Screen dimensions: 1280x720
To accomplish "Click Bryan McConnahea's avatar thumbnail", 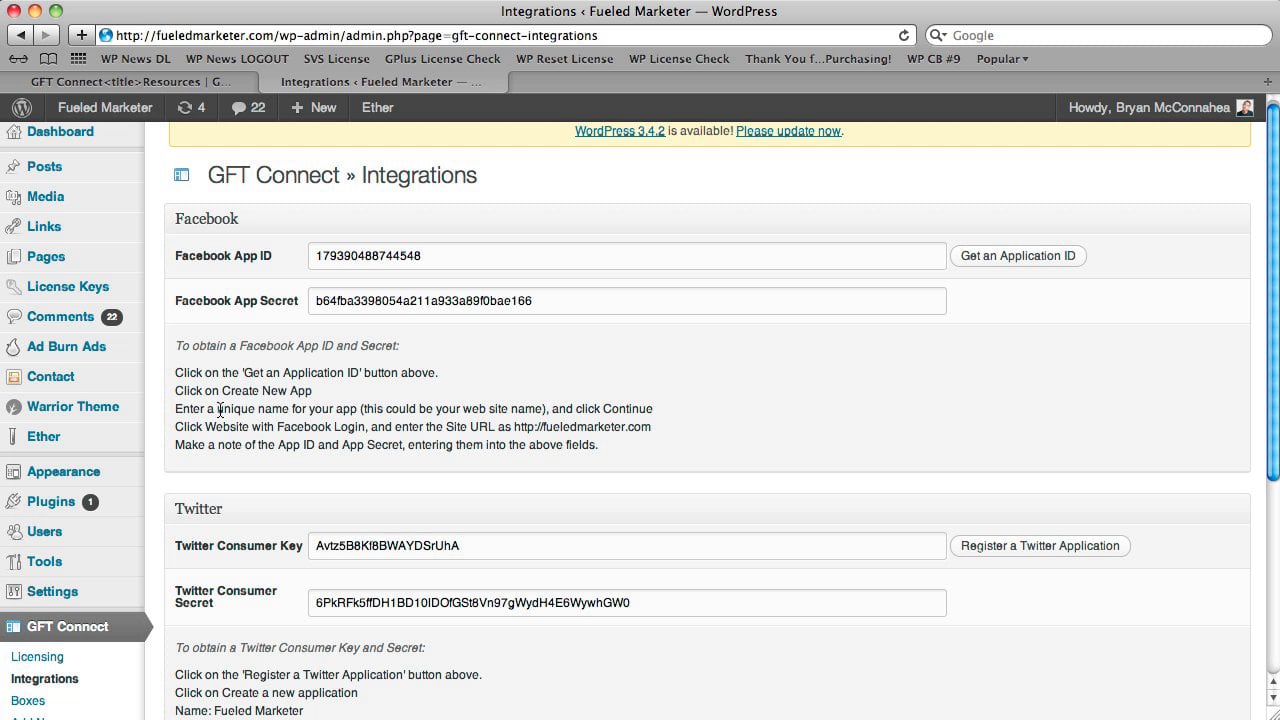I will 1245,108.
